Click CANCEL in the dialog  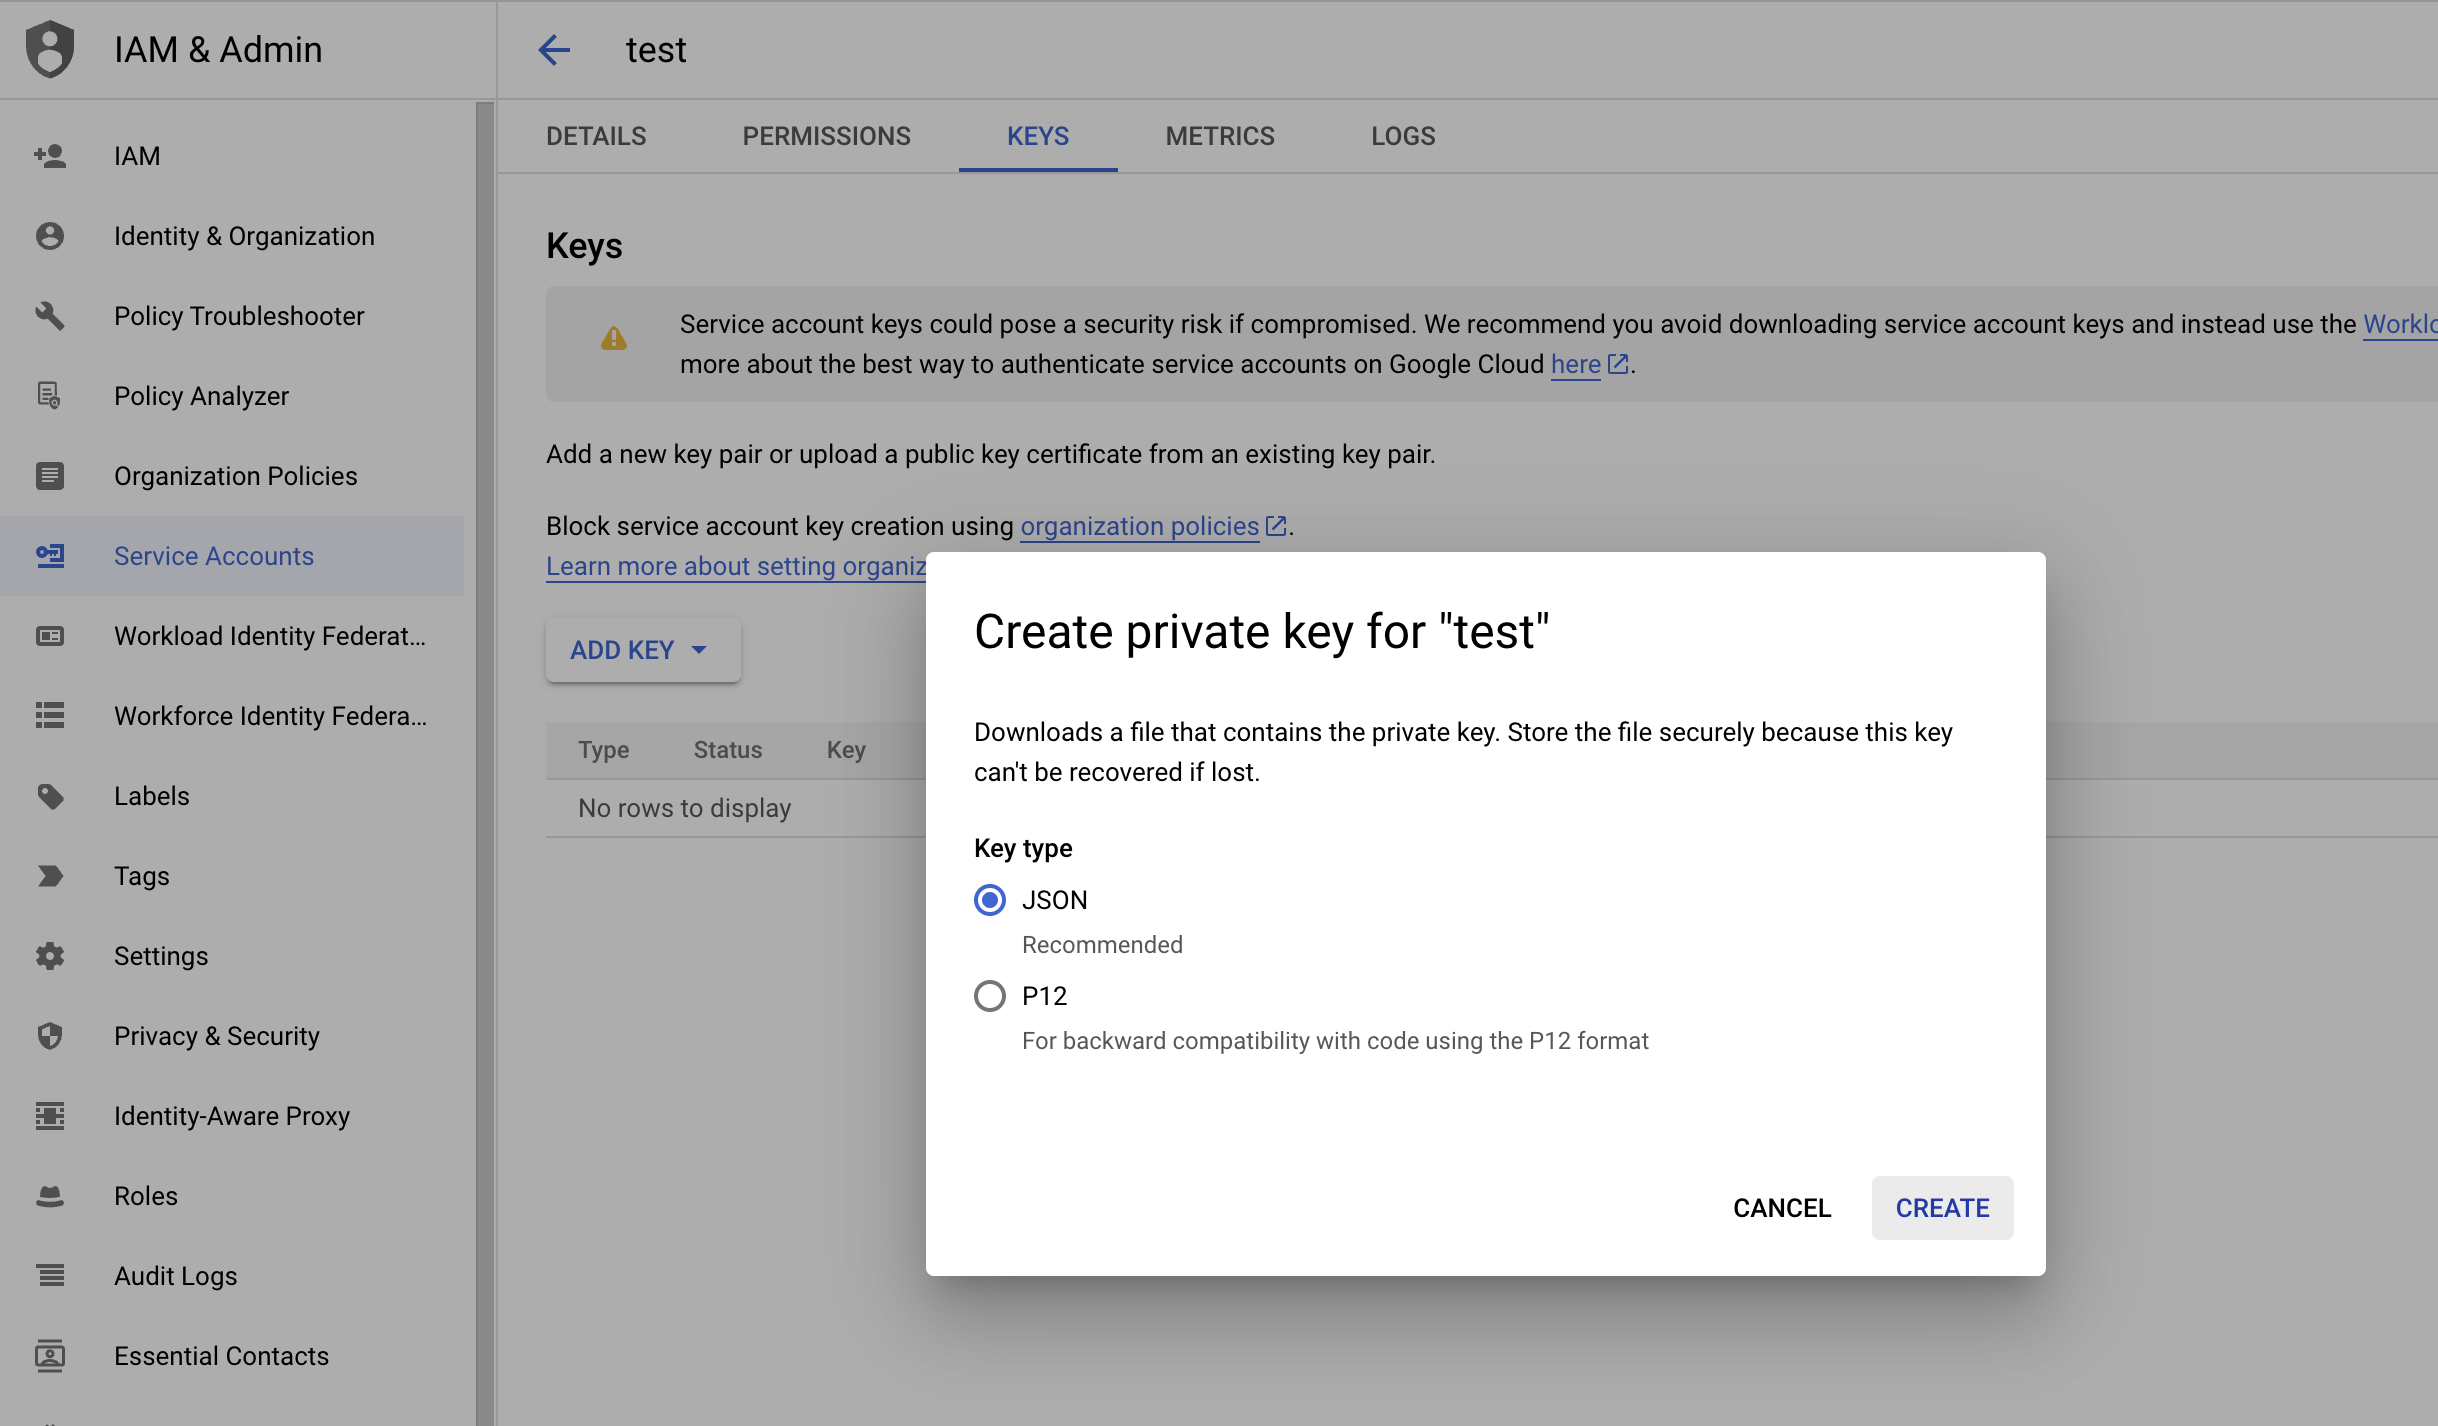coord(1782,1208)
